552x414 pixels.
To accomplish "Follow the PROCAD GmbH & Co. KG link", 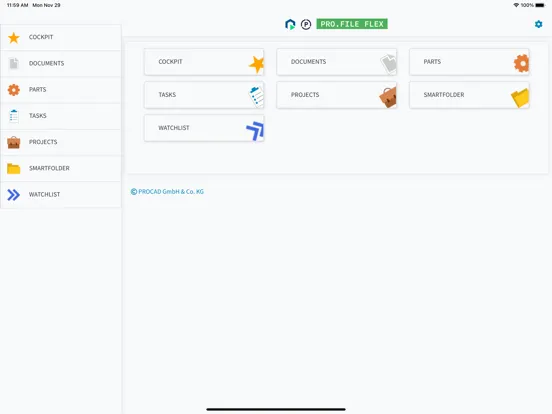I will pos(167,192).
